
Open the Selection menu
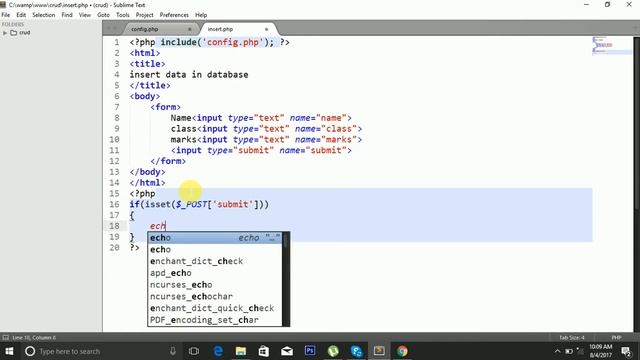(x=44, y=15)
